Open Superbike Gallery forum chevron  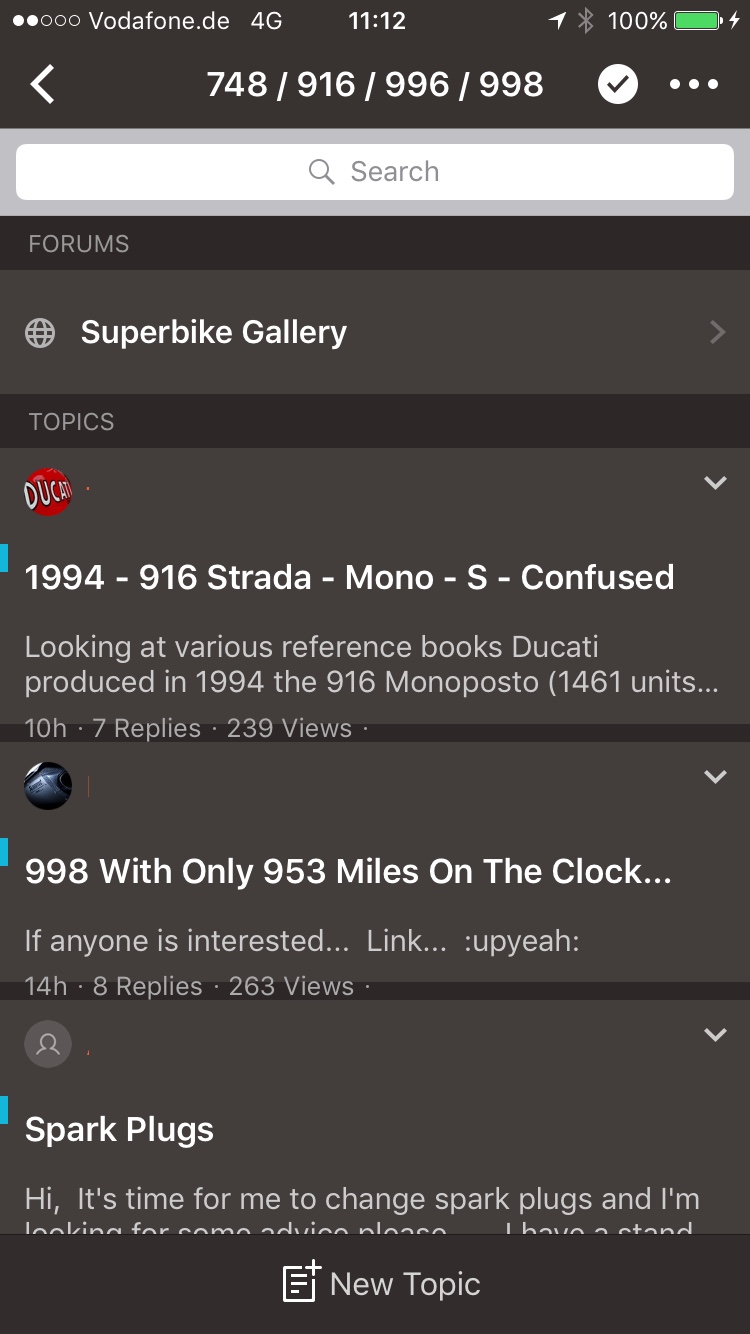click(x=717, y=332)
